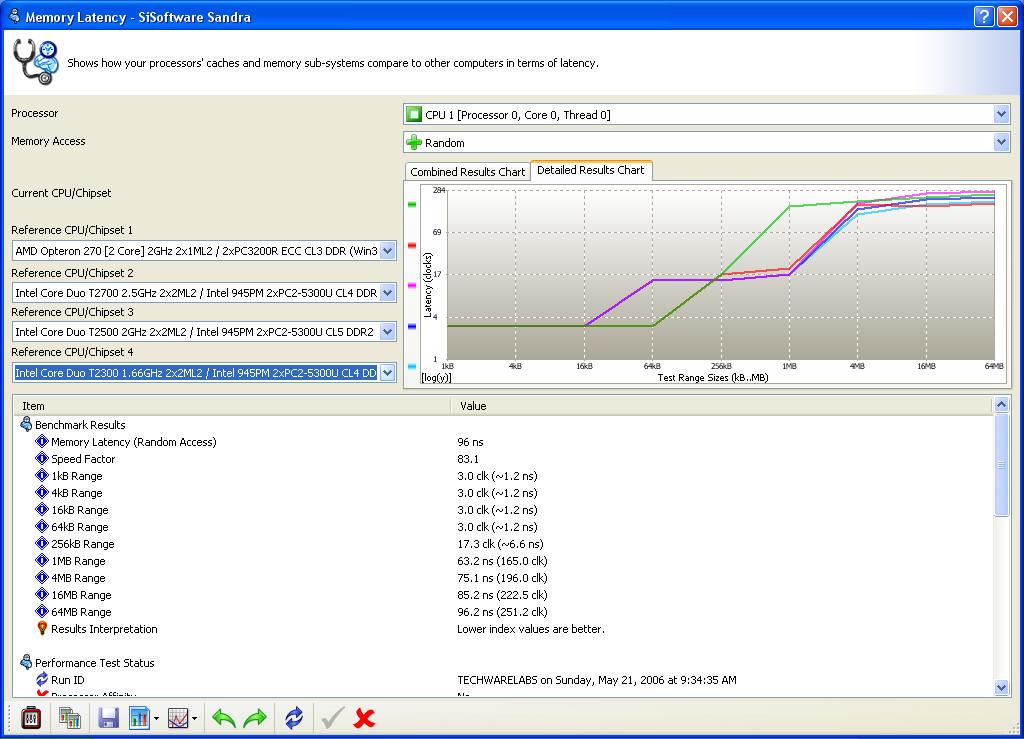Click the stethoscope module icon
Viewport: 1024px width, 739px height.
36,62
